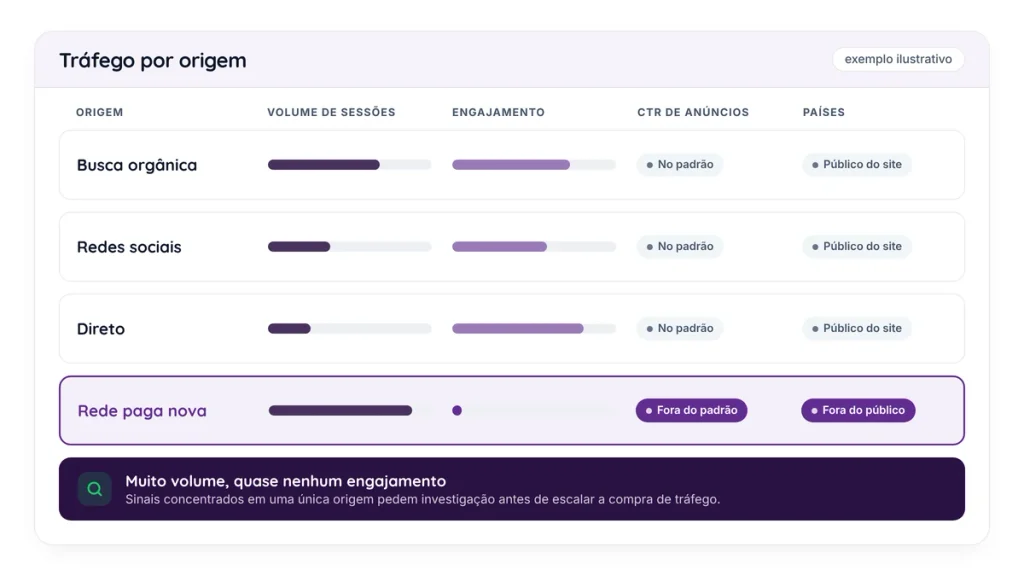1024x576 pixels.
Task: Click the 'ENGAJAMENTO' column header
Action: click(498, 112)
